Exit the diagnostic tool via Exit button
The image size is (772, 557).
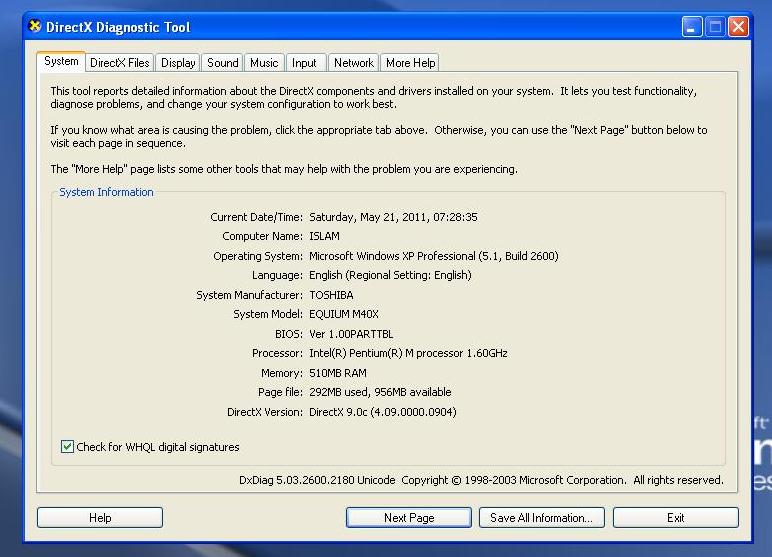pyautogui.click(x=676, y=518)
